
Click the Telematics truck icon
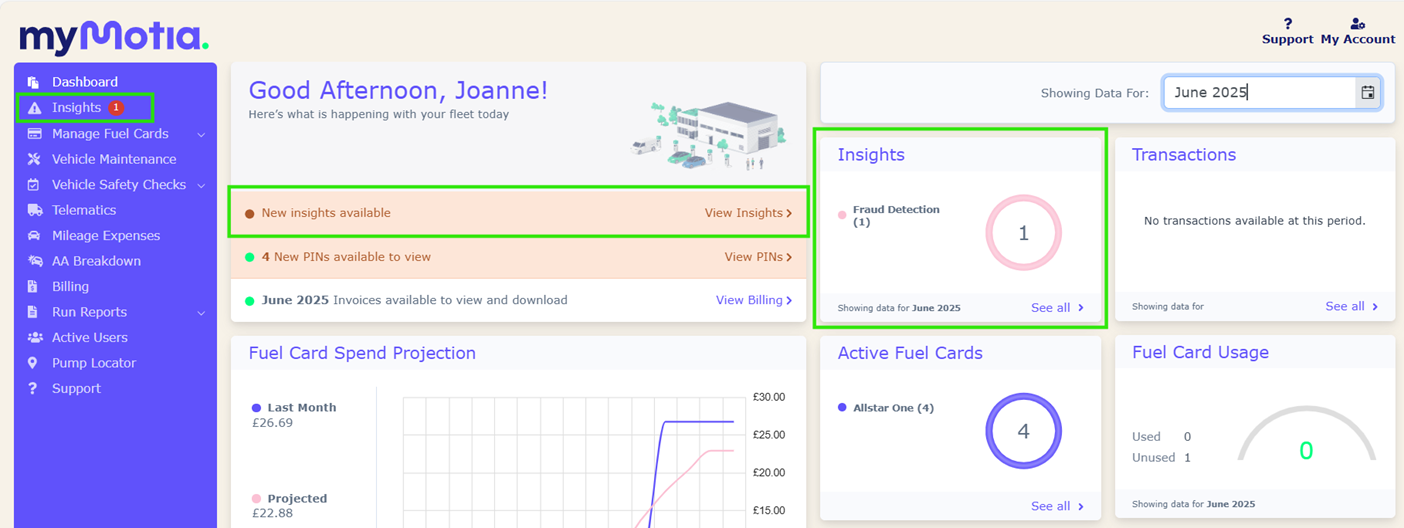(x=34, y=210)
